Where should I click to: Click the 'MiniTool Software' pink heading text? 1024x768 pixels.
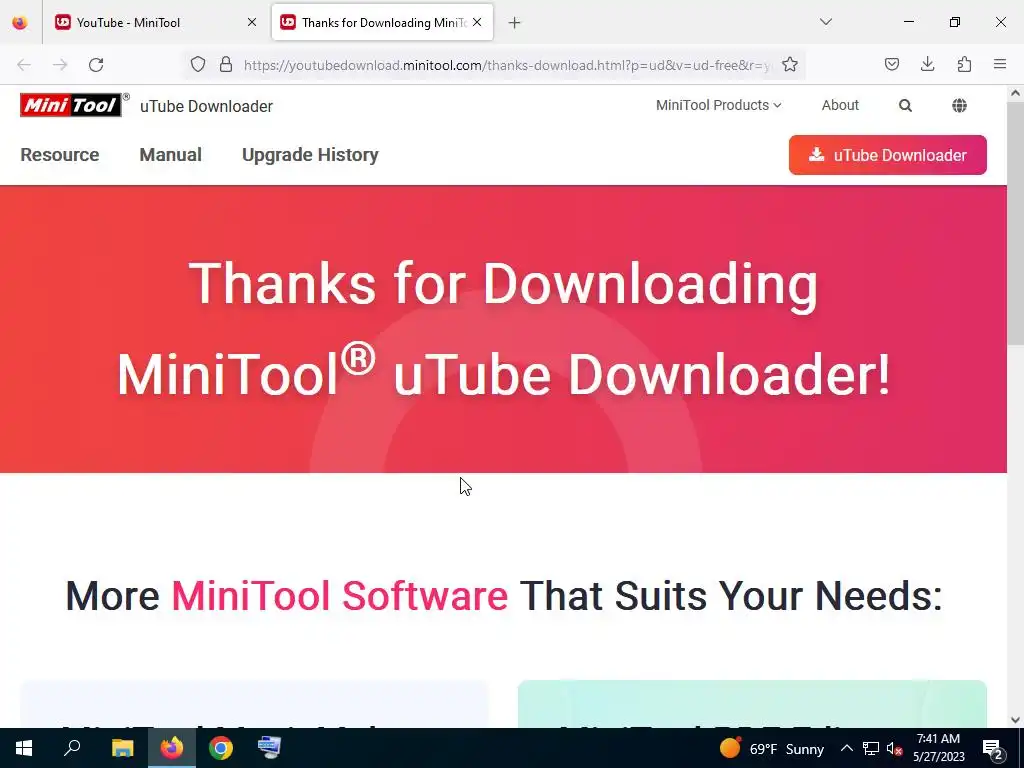pos(340,596)
